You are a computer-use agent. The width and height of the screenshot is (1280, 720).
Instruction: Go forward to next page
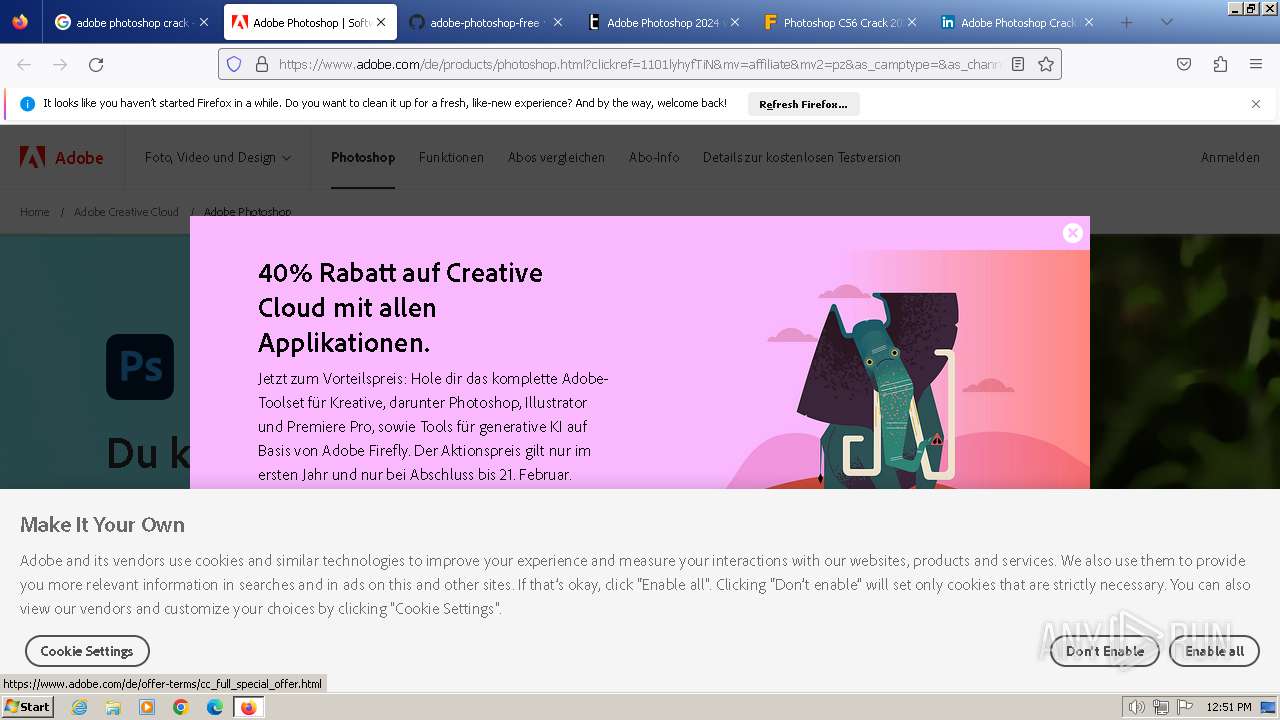point(60,64)
